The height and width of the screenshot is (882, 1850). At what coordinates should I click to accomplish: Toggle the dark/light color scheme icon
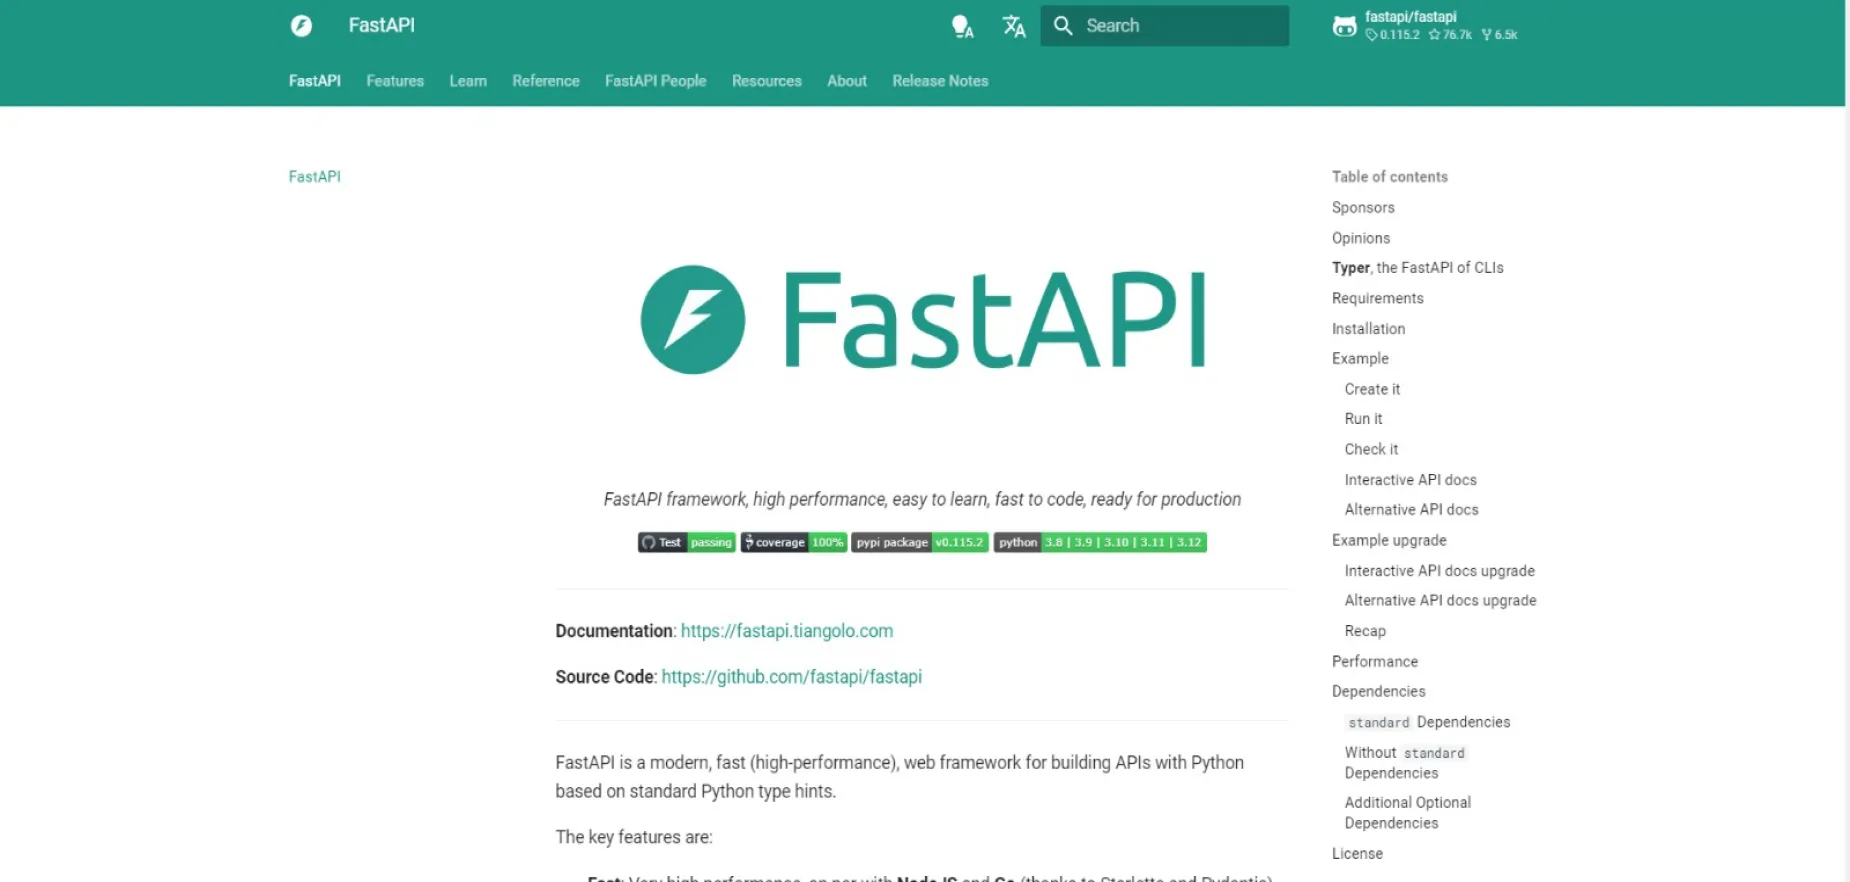962,26
